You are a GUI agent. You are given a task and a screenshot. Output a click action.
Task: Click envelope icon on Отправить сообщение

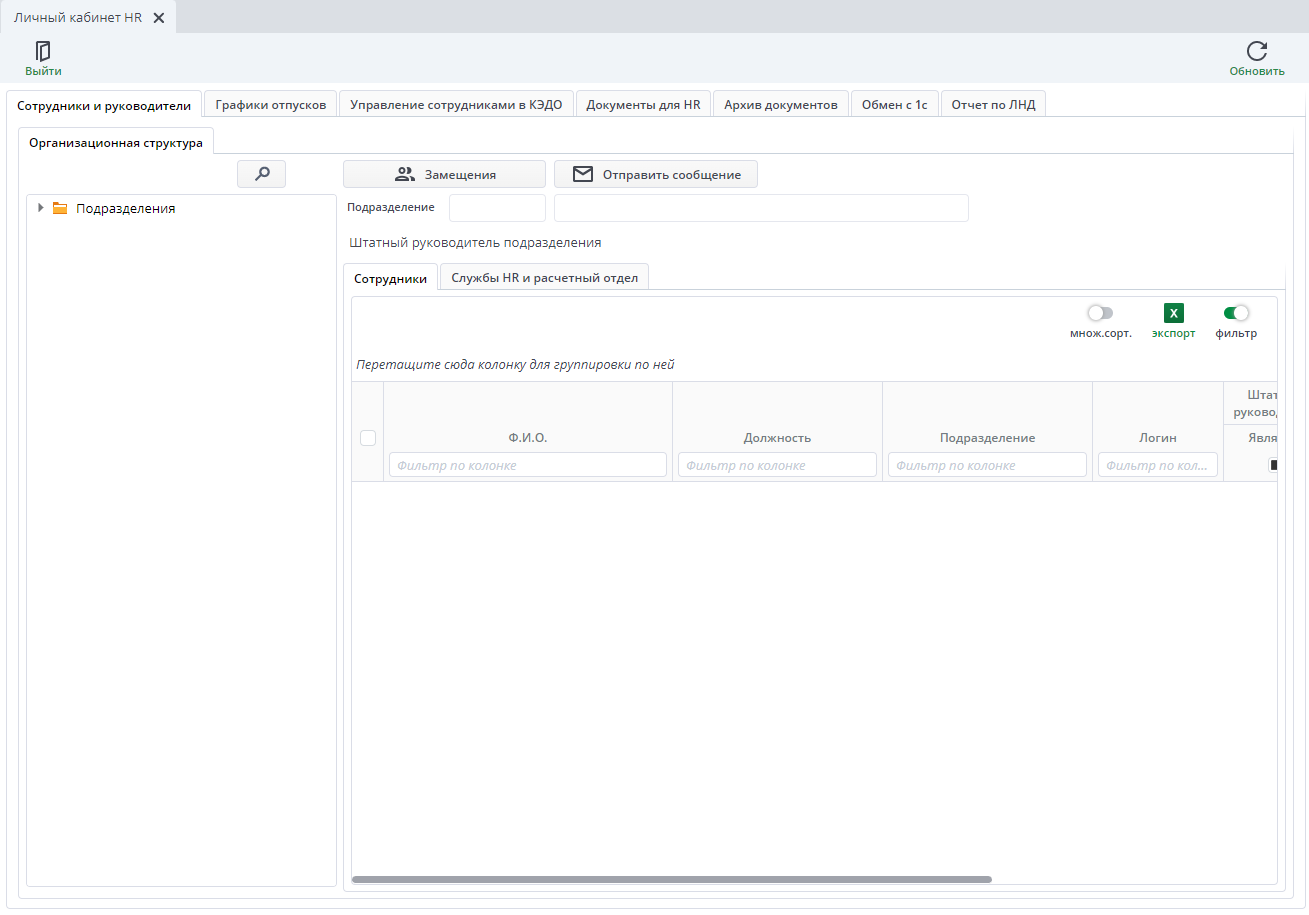tap(583, 174)
